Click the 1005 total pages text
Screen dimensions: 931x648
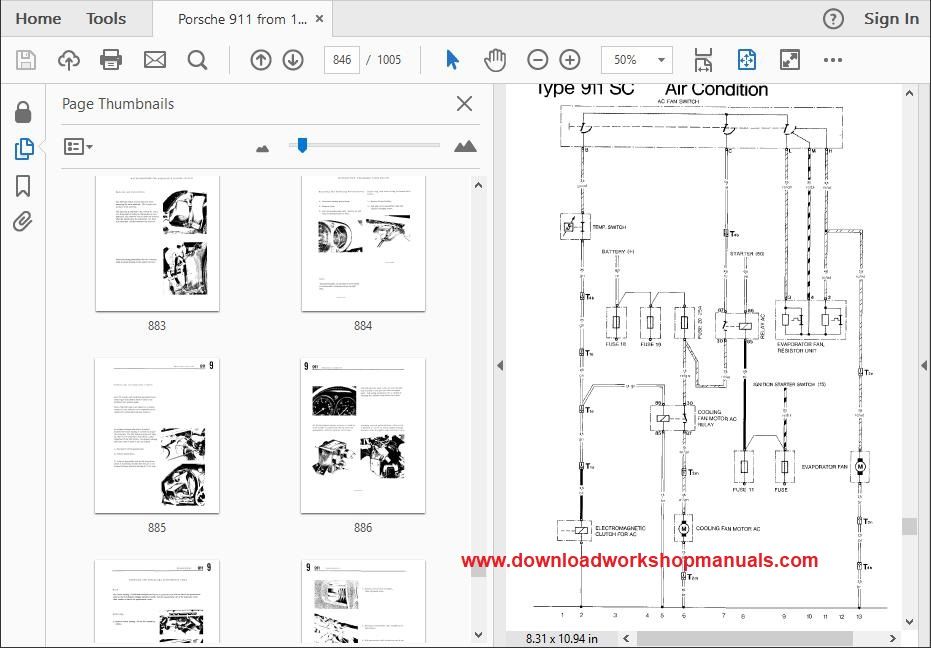click(x=389, y=60)
